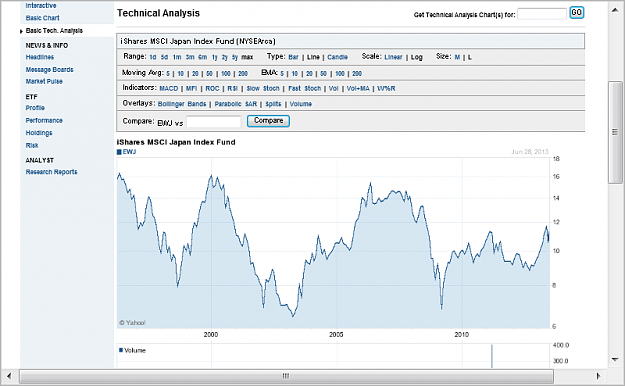Click vertical scrollbar up arrow

point(615,10)
